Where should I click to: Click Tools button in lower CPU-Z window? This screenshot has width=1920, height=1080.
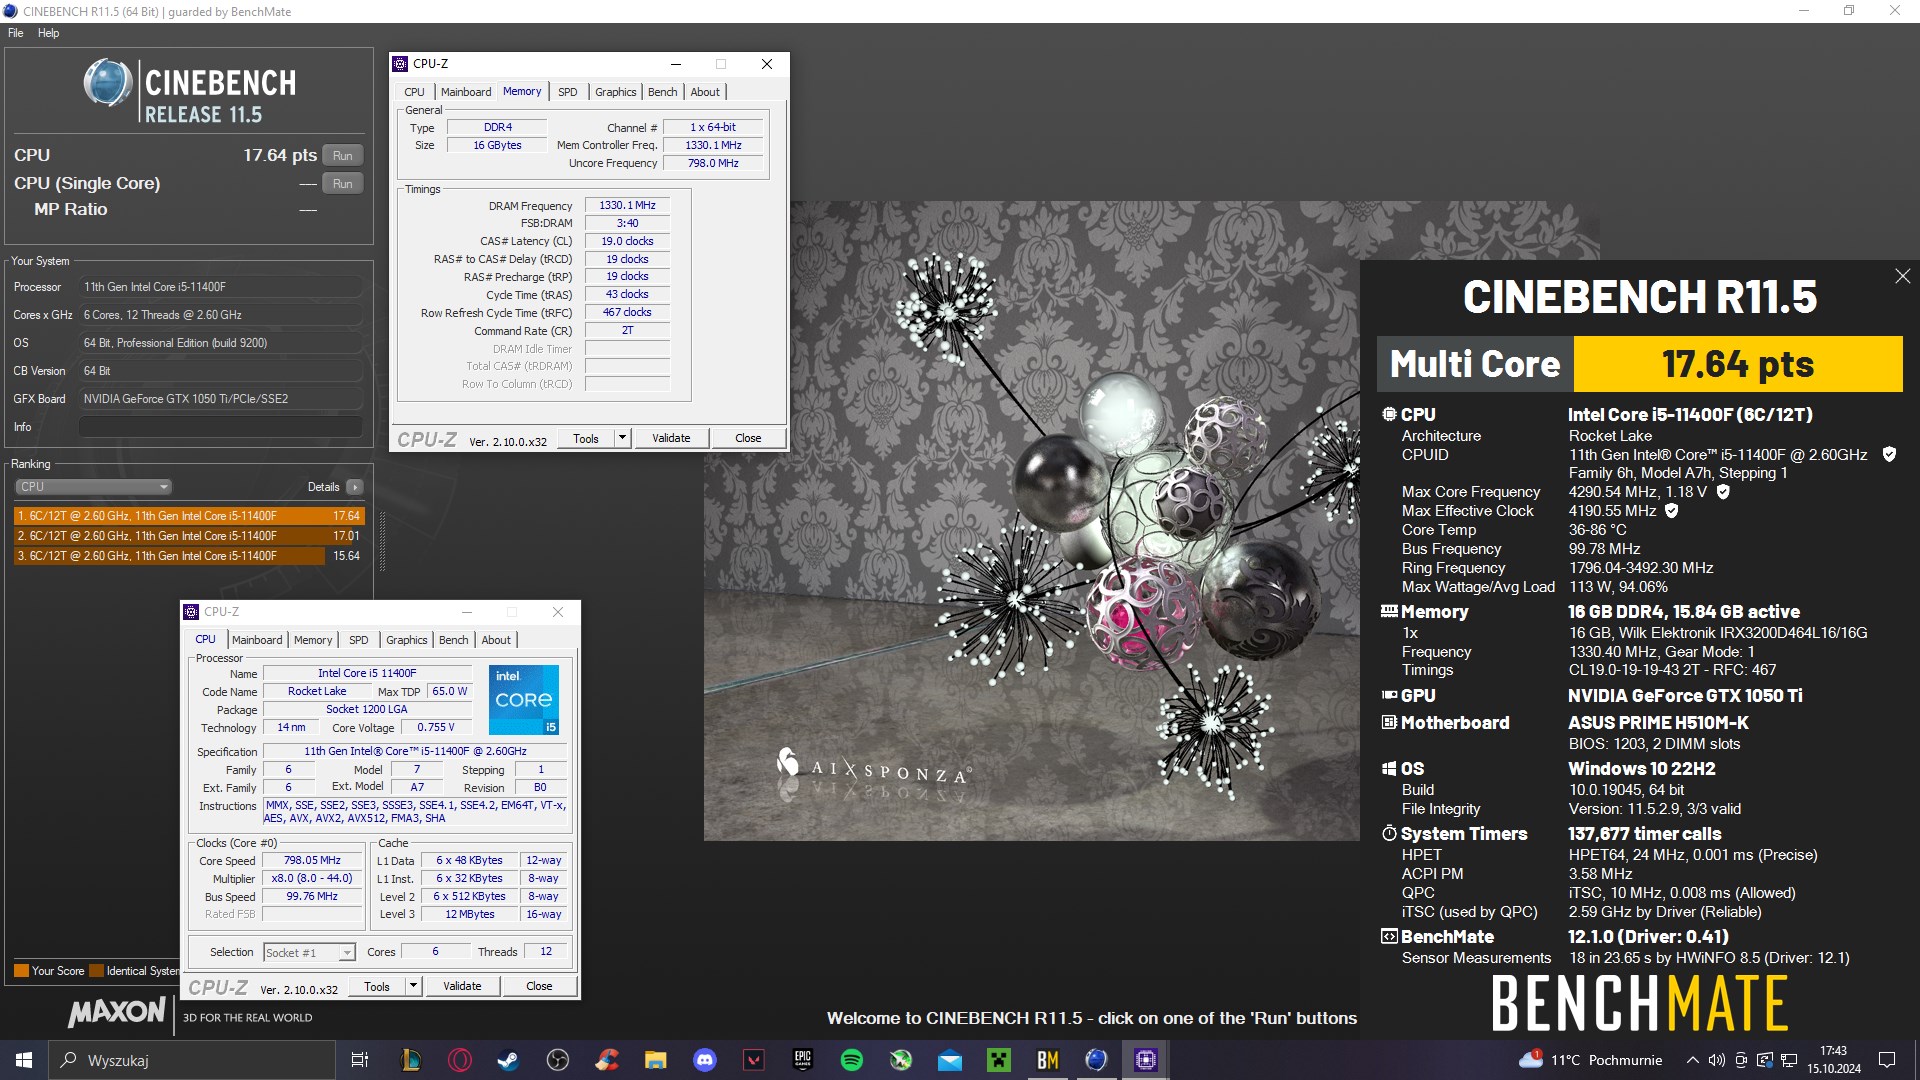(x=377, y=986)
